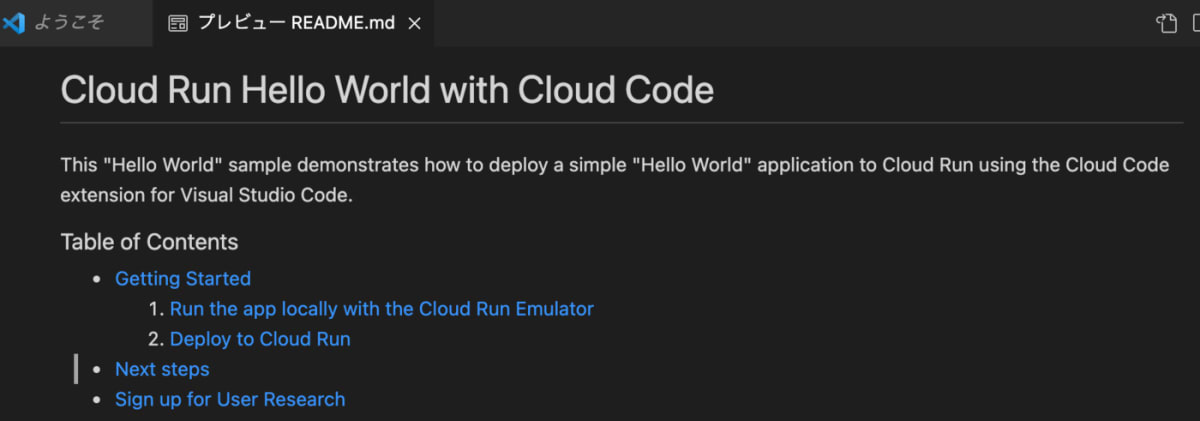
Task: Click the Table of Contents heading
Action: click(149, 242)
